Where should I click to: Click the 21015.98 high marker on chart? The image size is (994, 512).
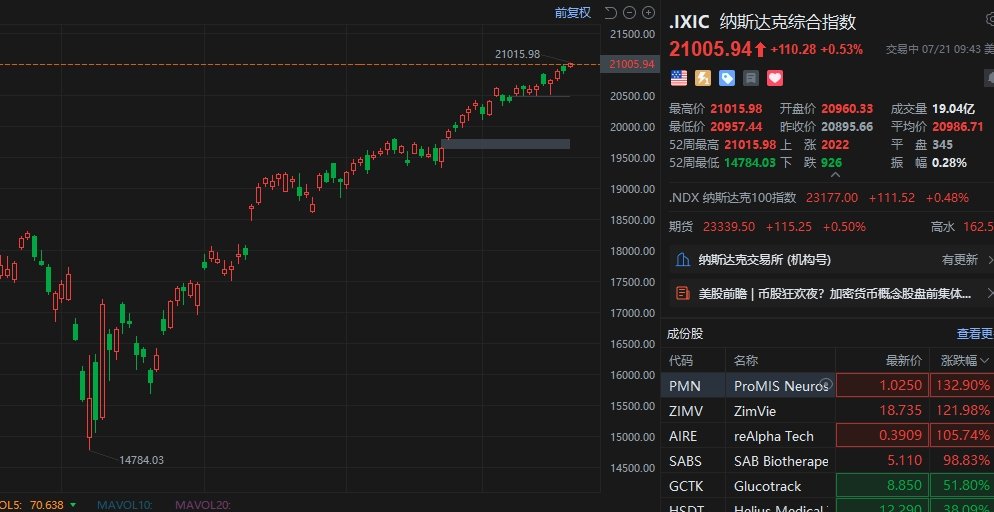click(x=517, y=54)
